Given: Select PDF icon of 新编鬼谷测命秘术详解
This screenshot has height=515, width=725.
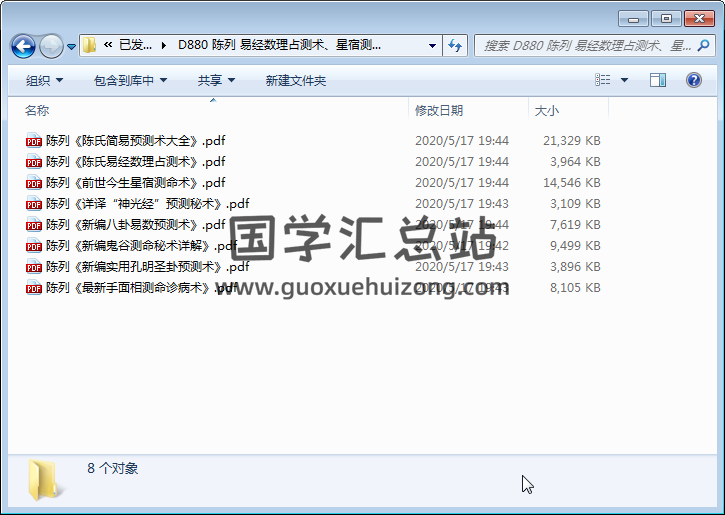Looking at the screenshot, I should [34, 245].
